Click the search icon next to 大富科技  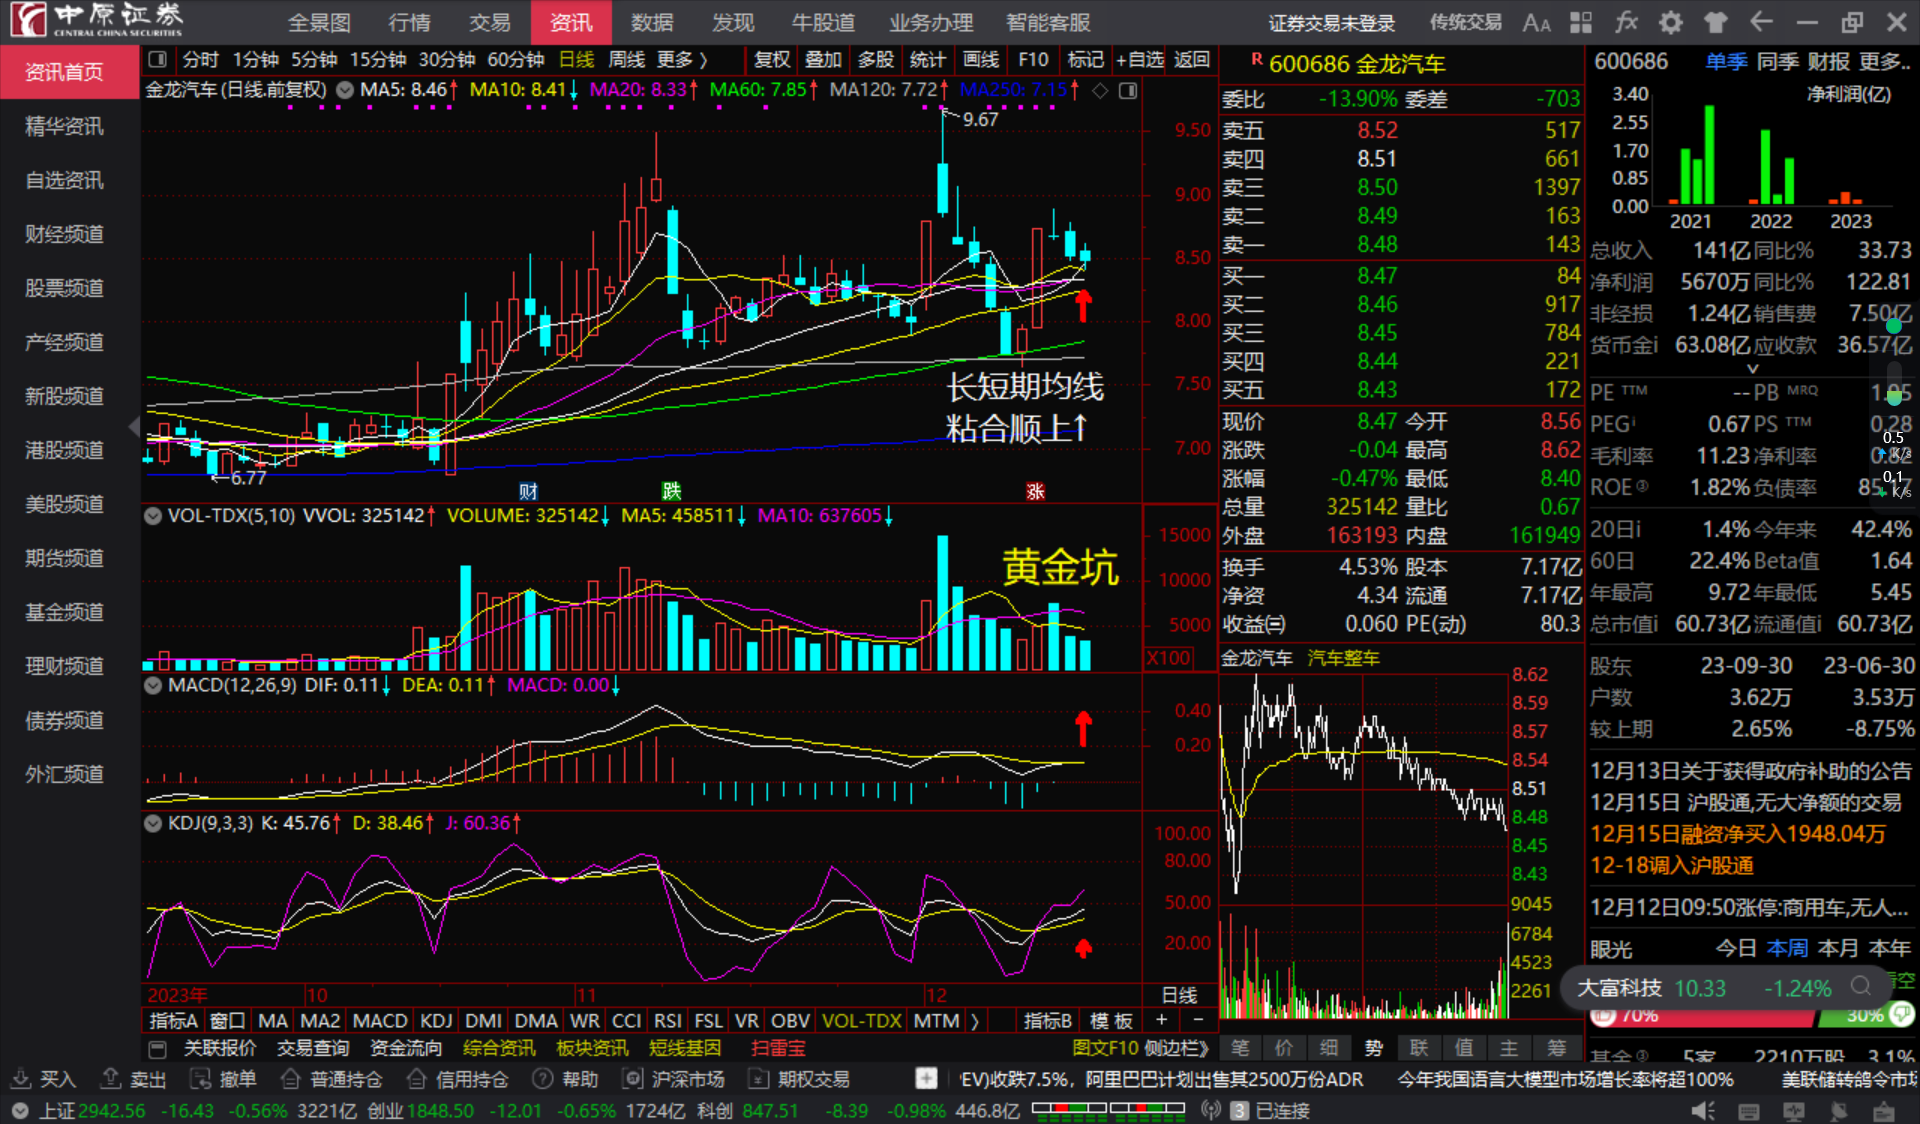pos(1861,986)
